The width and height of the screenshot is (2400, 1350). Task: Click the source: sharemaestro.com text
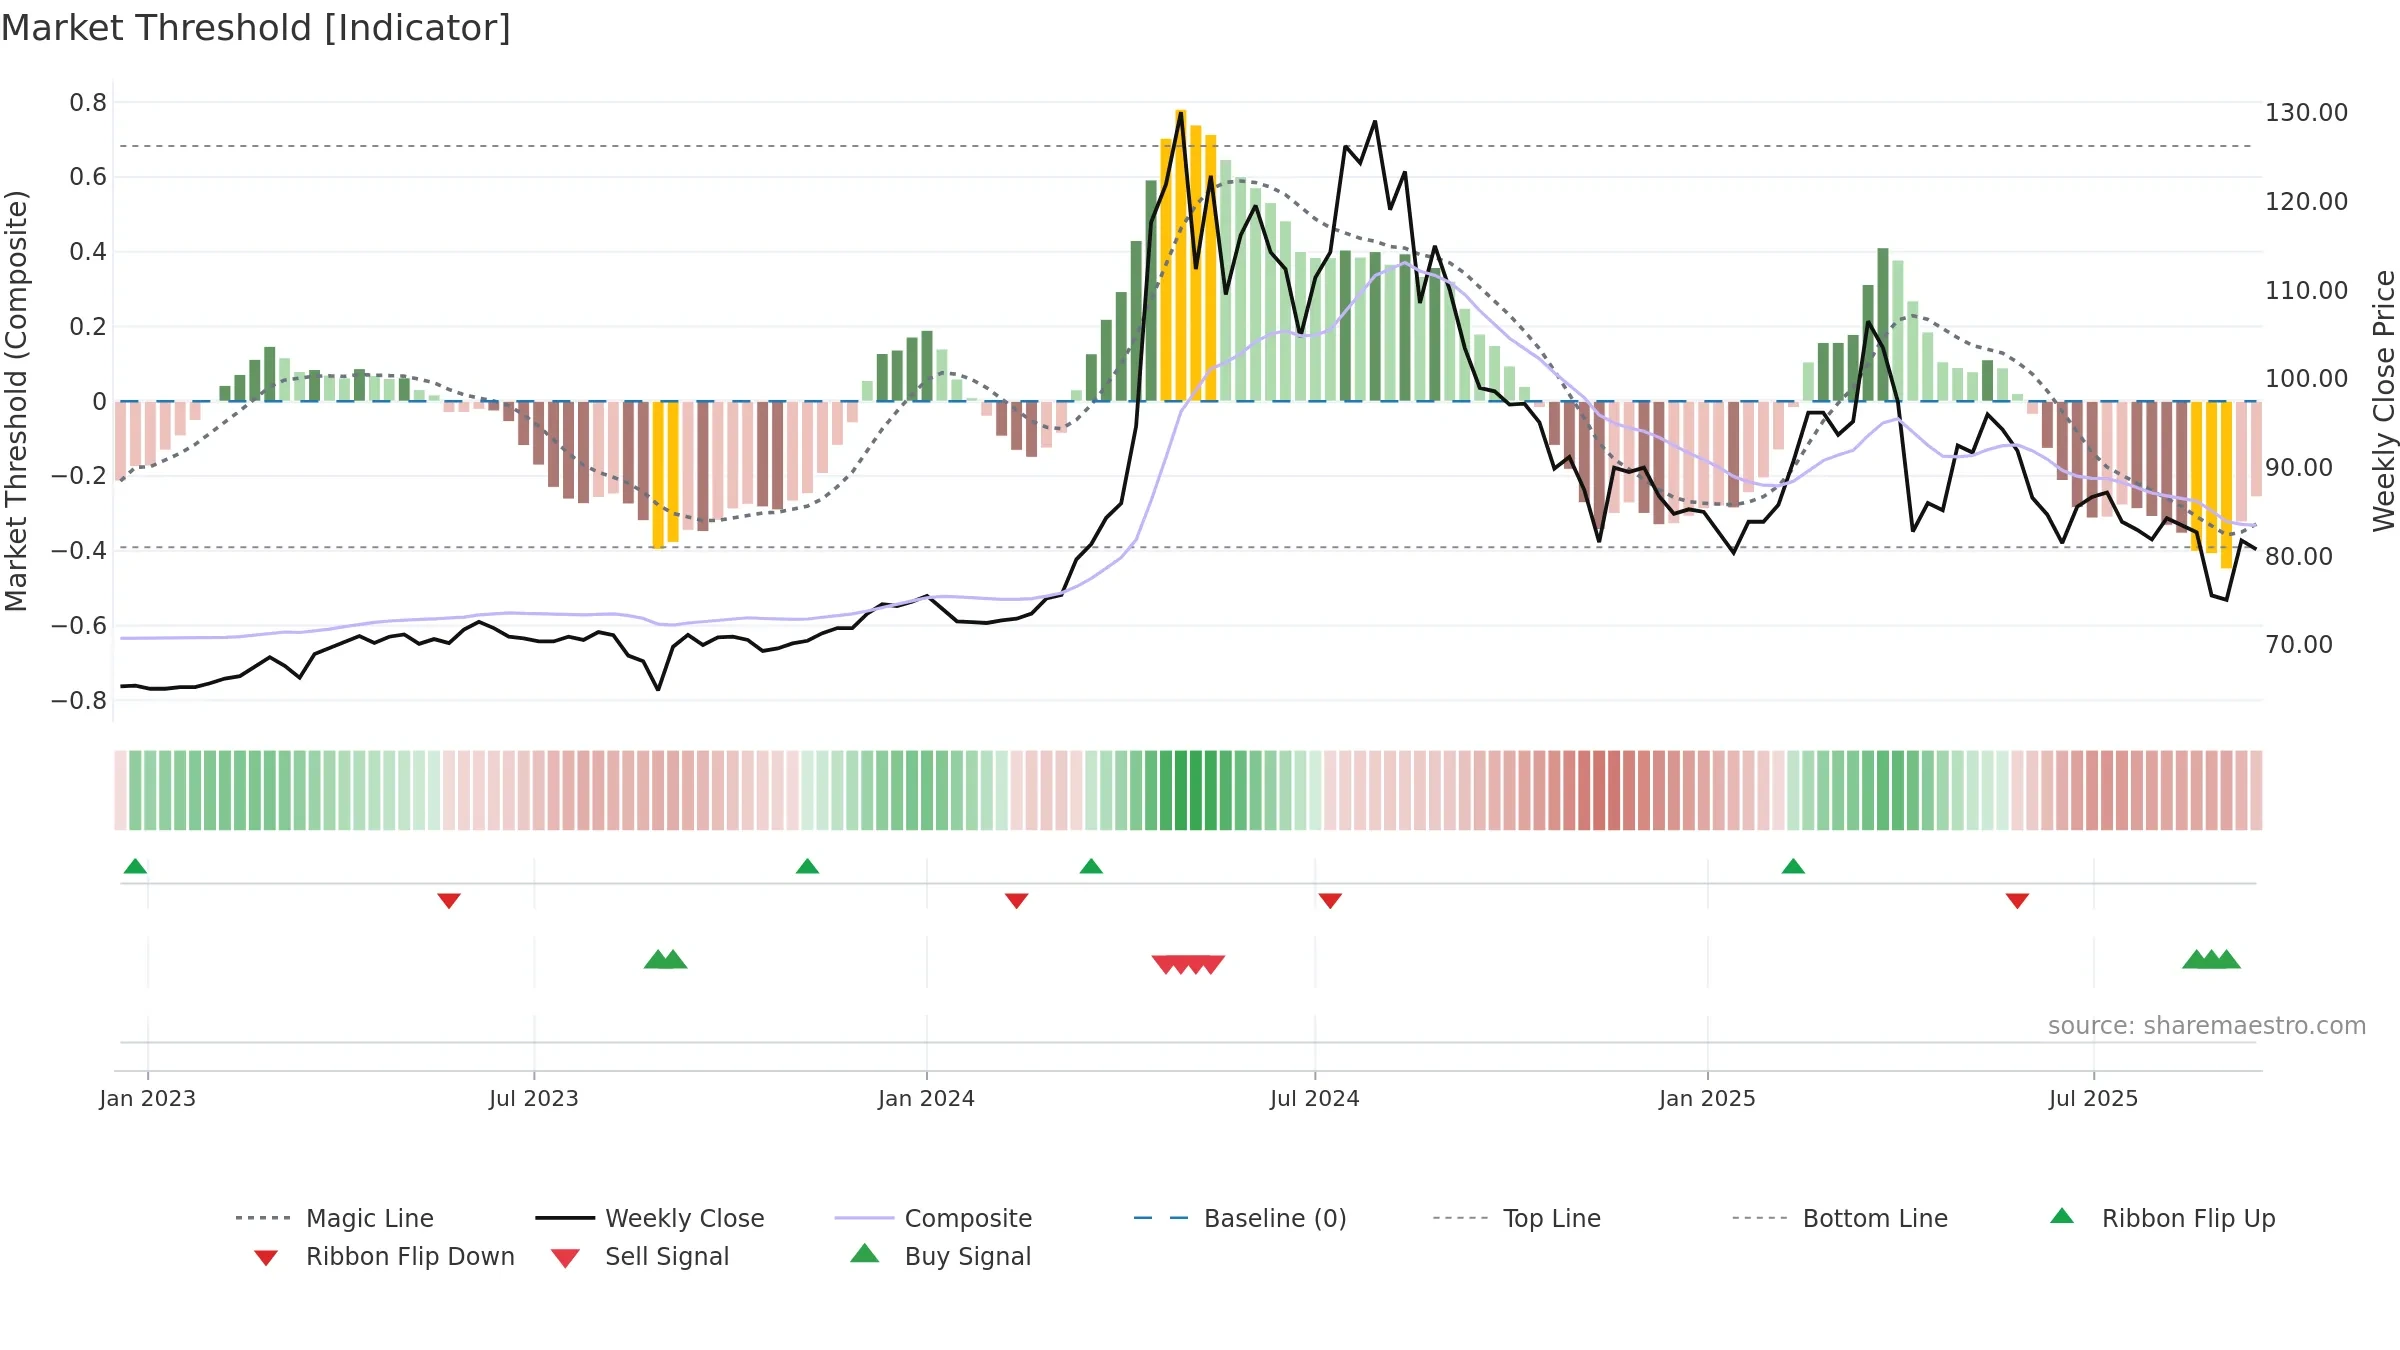click(x=2207, y=1026)
